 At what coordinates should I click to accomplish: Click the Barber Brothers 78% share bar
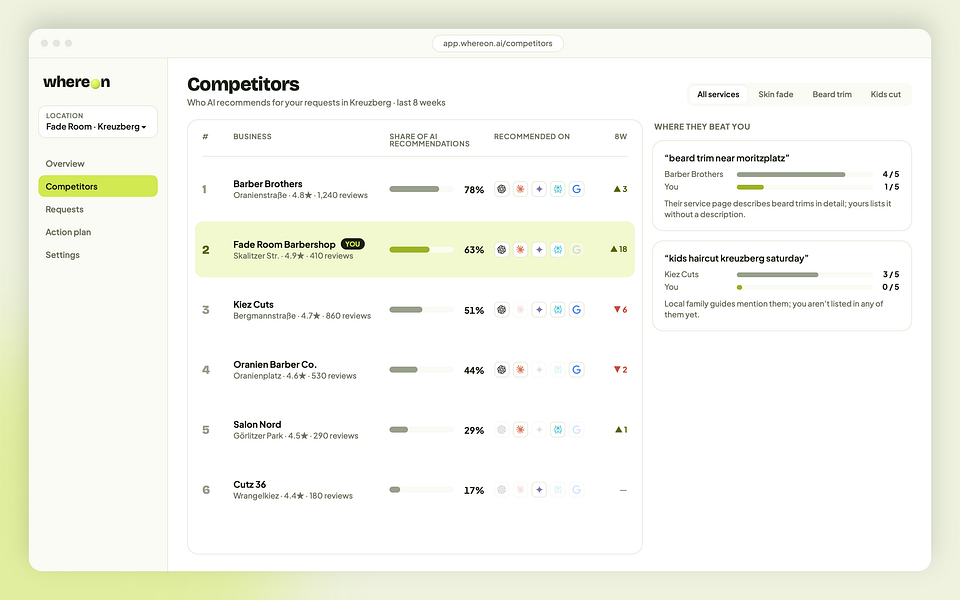pos(421,189)
